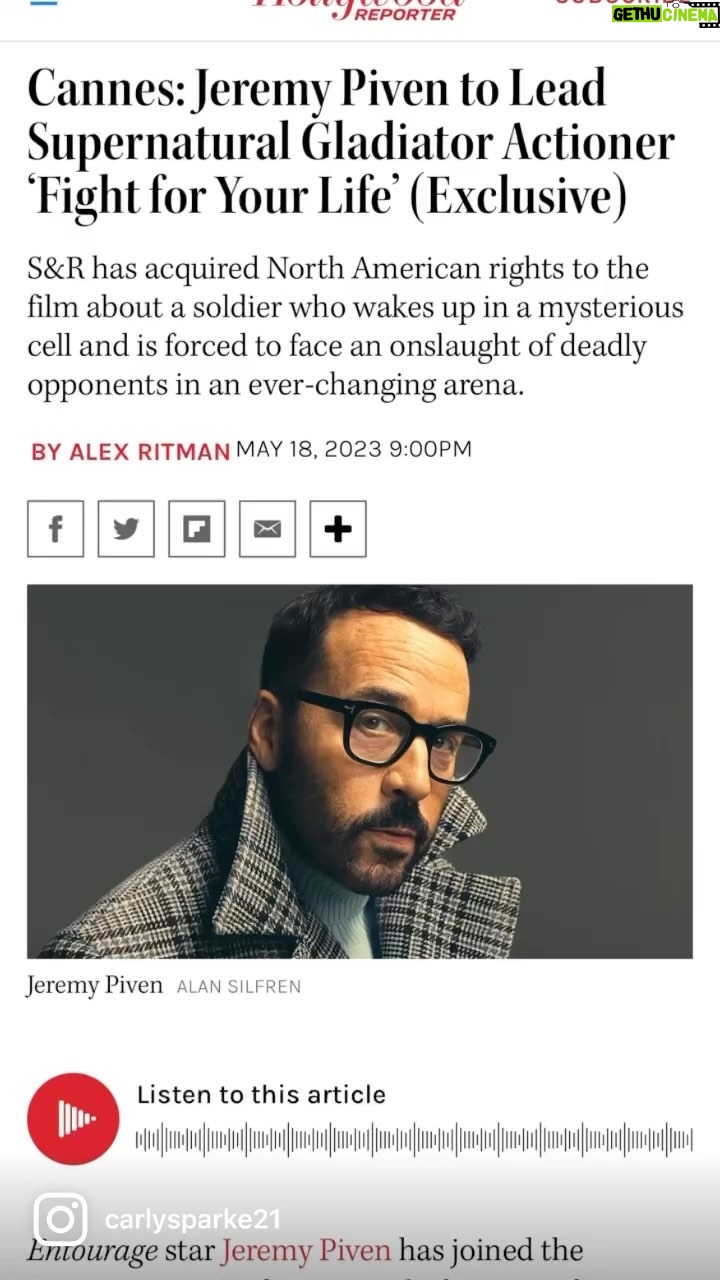
Task: Open the hamburger menu at top left
Action: tap(44, 3)
